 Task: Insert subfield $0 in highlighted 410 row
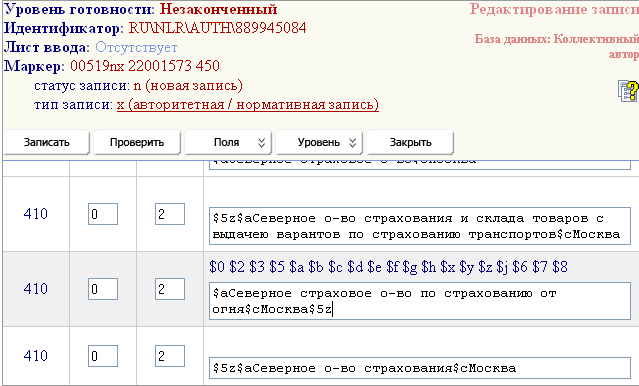pos(217,267)
